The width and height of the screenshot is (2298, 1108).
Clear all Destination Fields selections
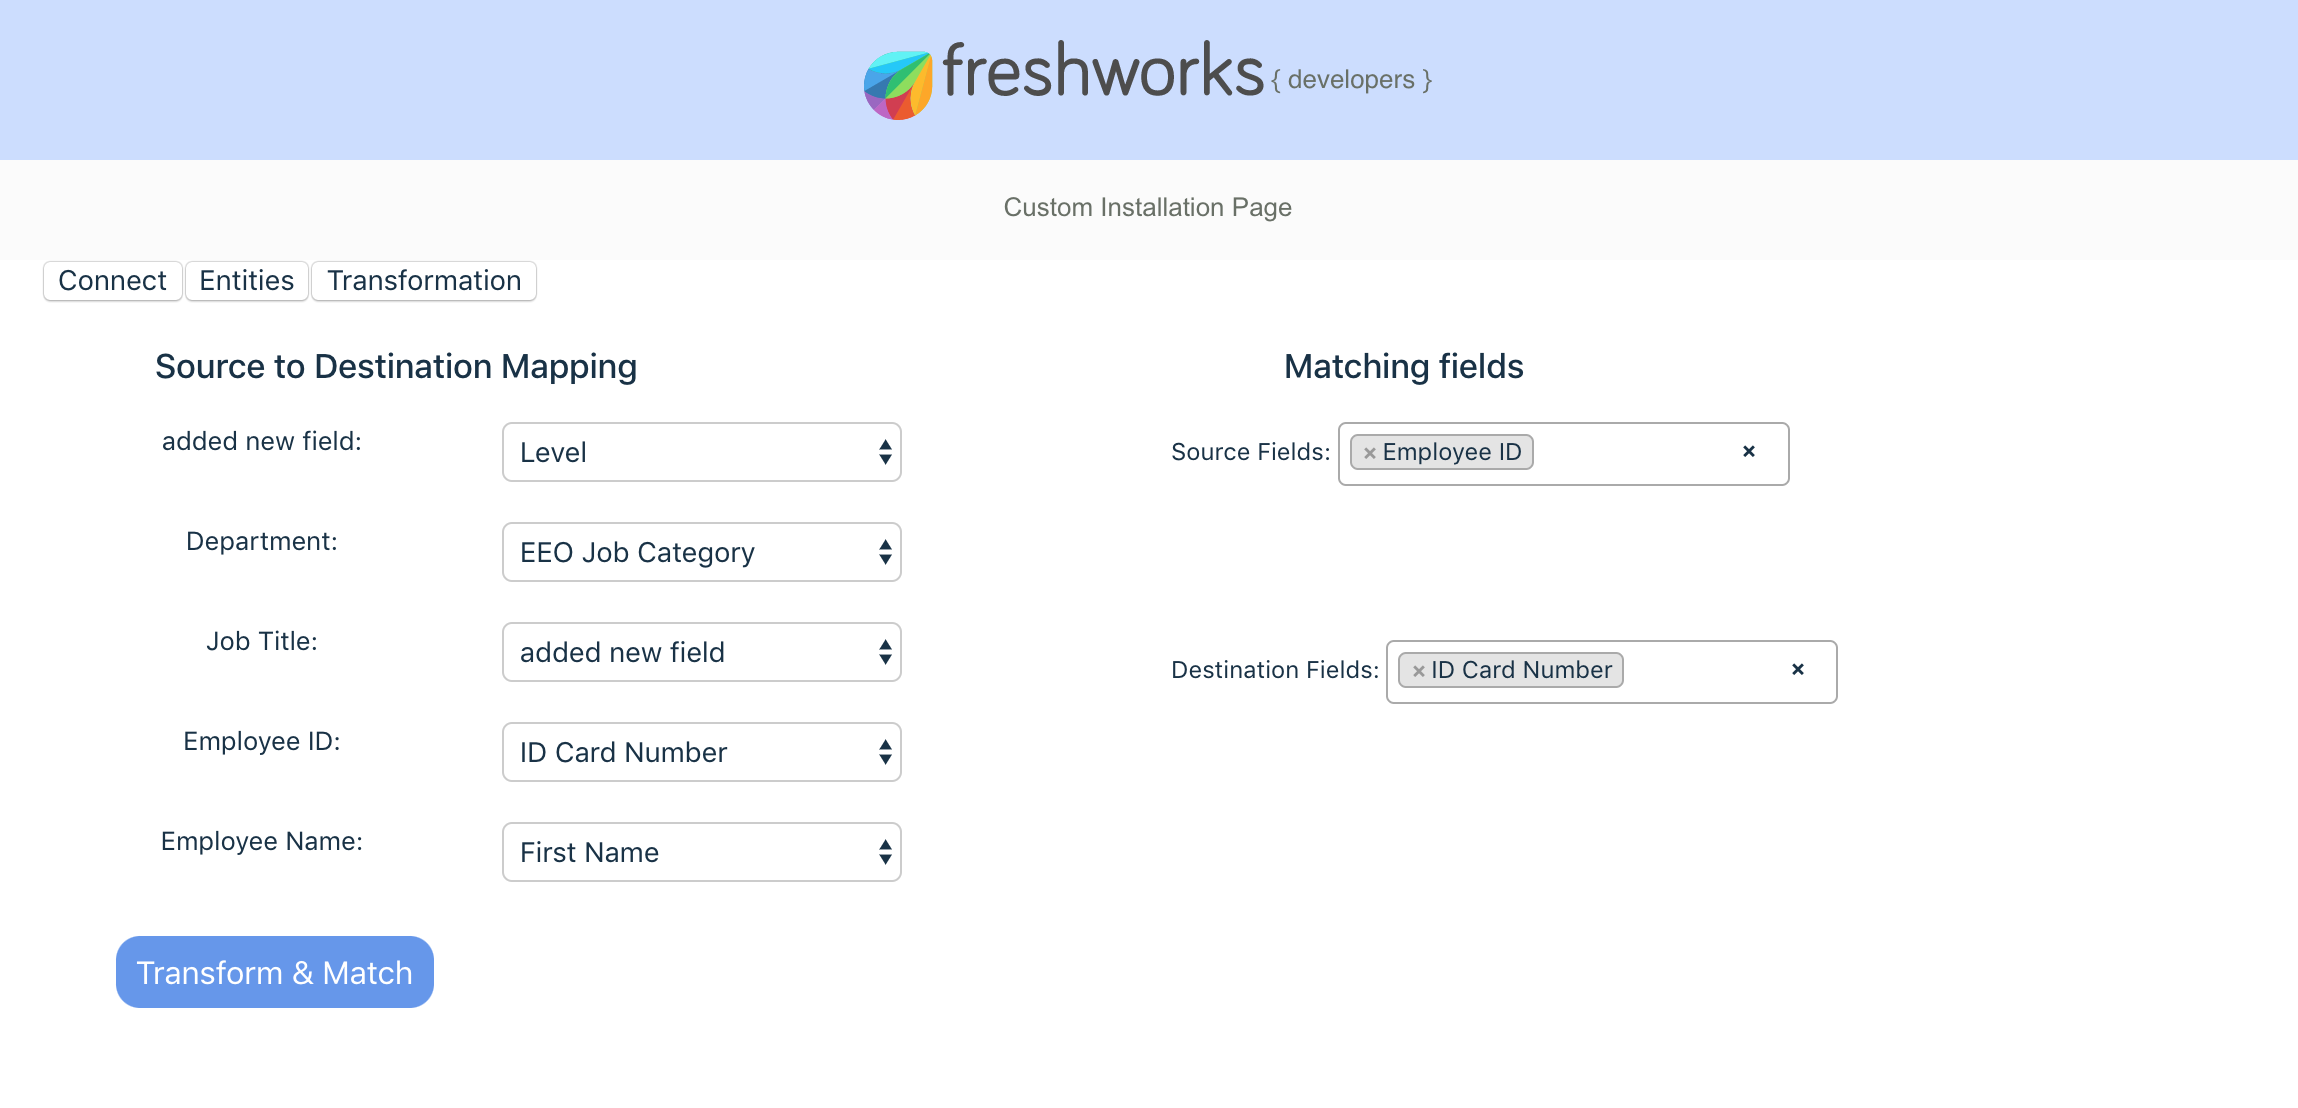1797,670
